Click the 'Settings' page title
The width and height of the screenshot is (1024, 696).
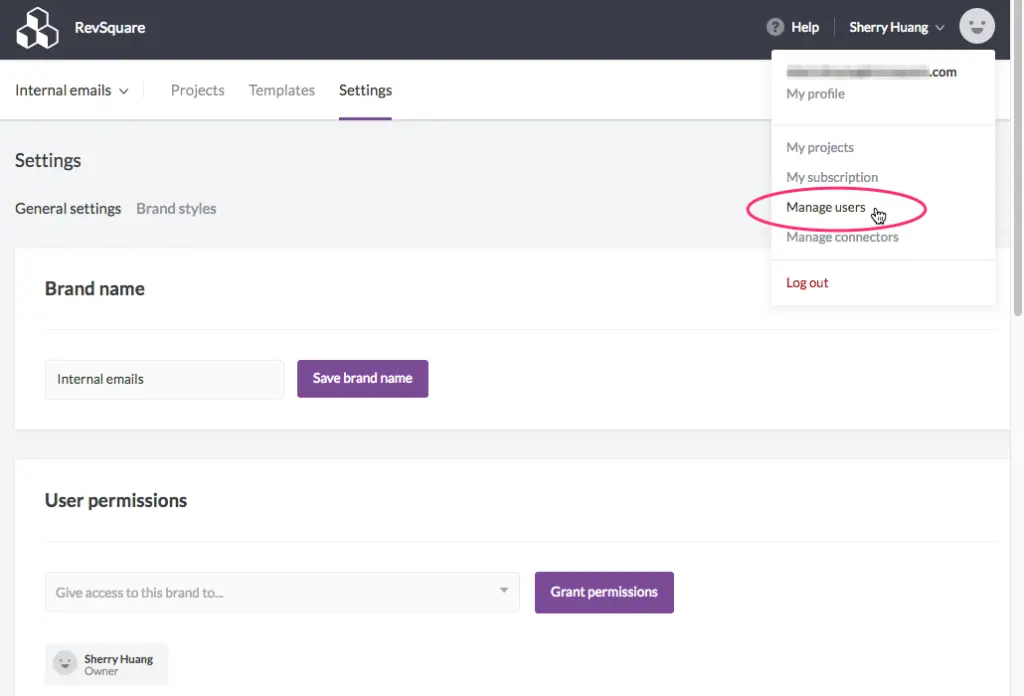pyautogui.click(x=48, y=161)
